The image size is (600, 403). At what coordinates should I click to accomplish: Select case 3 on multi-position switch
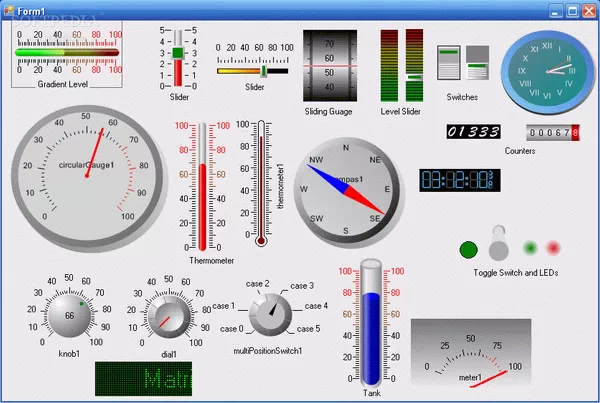point(302,286)
